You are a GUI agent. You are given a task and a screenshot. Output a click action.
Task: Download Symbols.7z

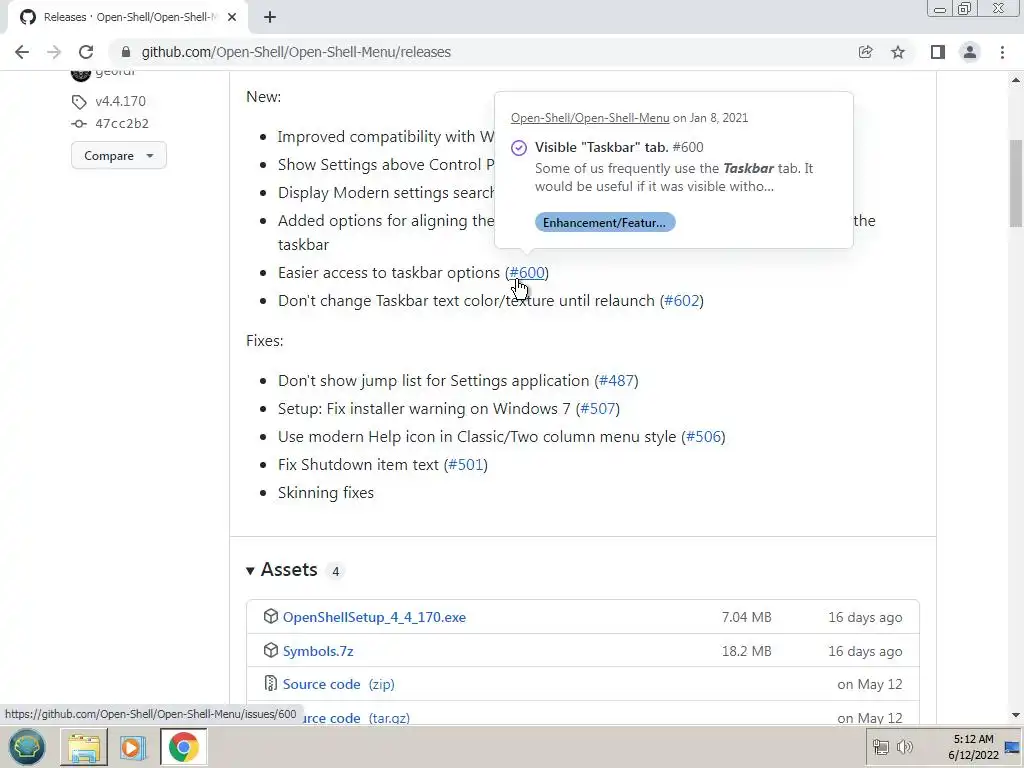click(318, 651)
